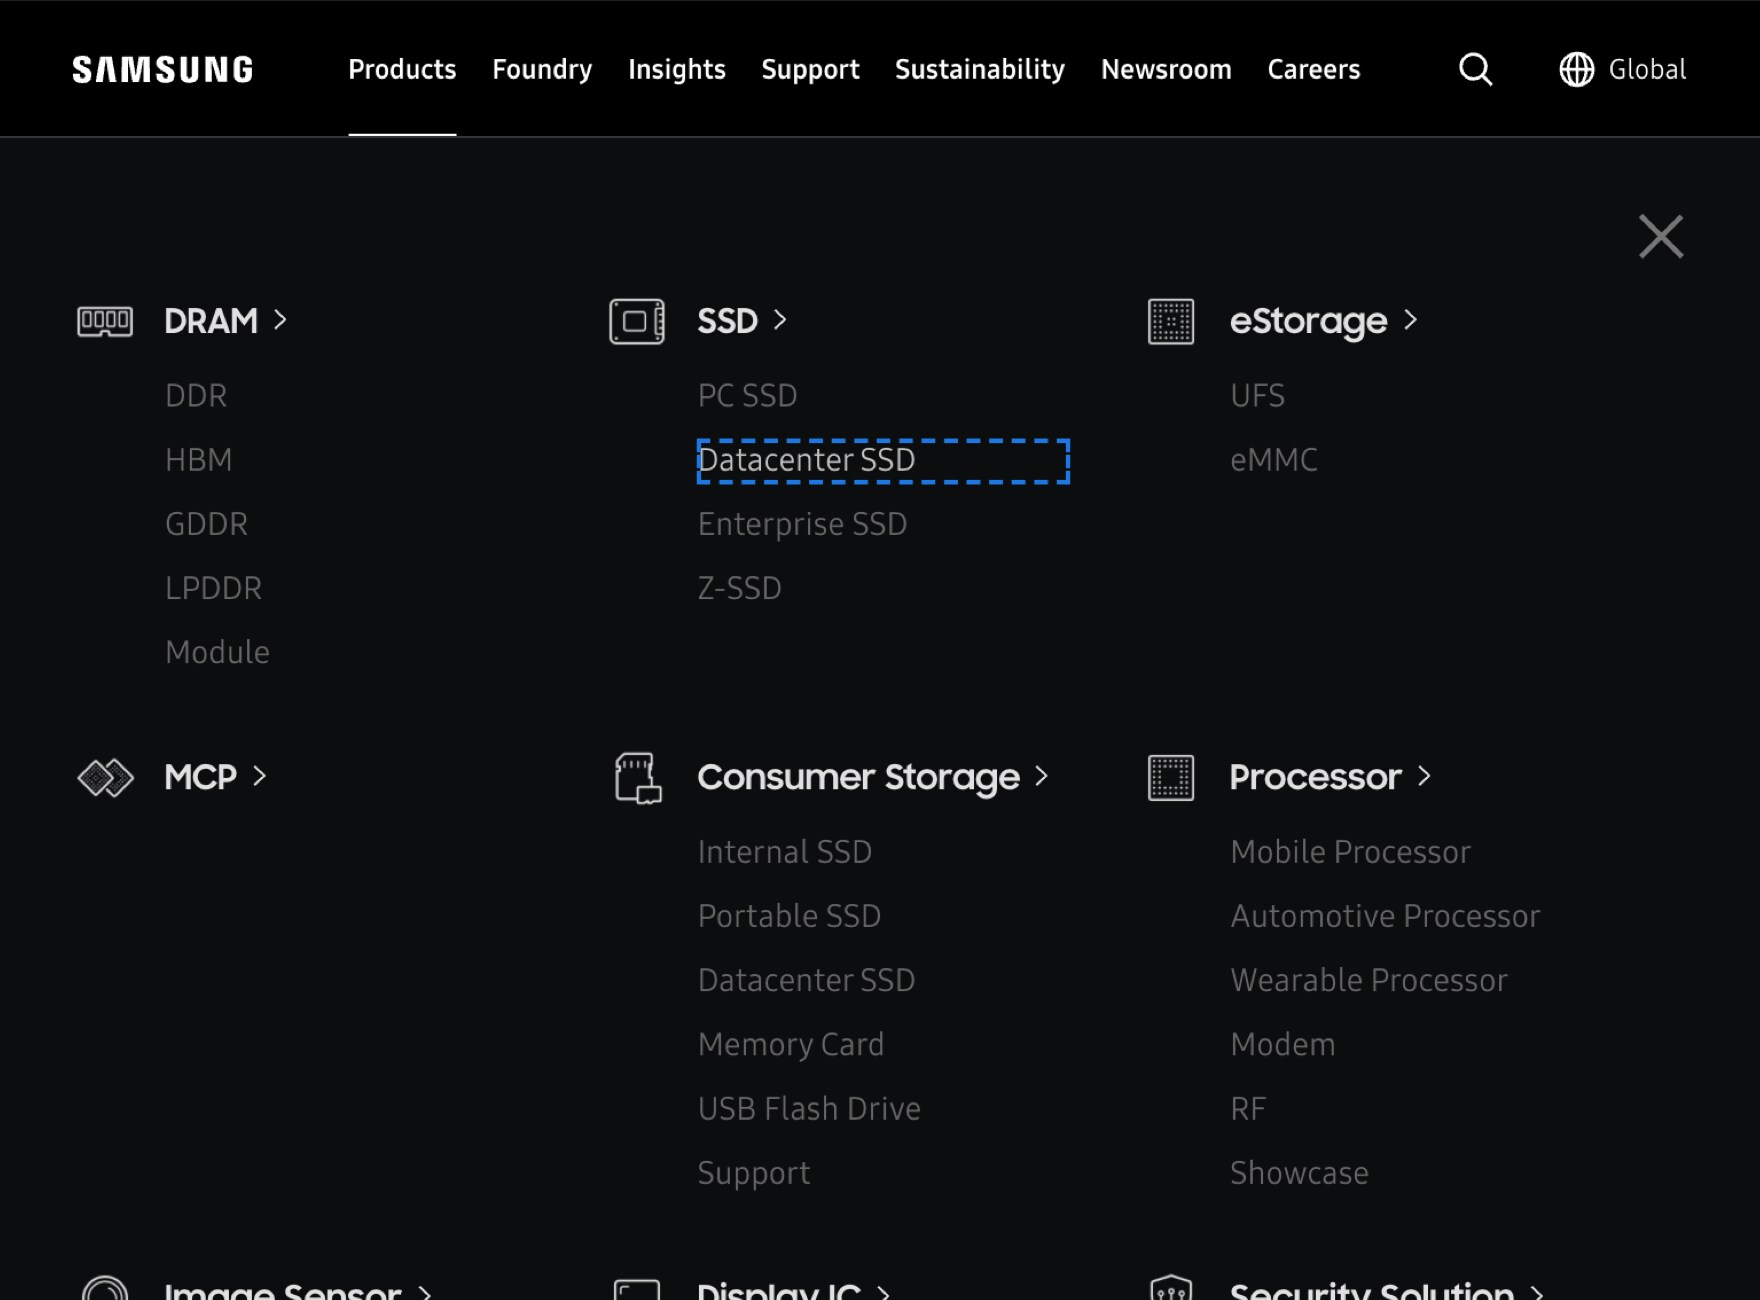Click the Image Sensor lens icon
Viewport: 1760px width, 1300px height.
[x=105, y=1288]
